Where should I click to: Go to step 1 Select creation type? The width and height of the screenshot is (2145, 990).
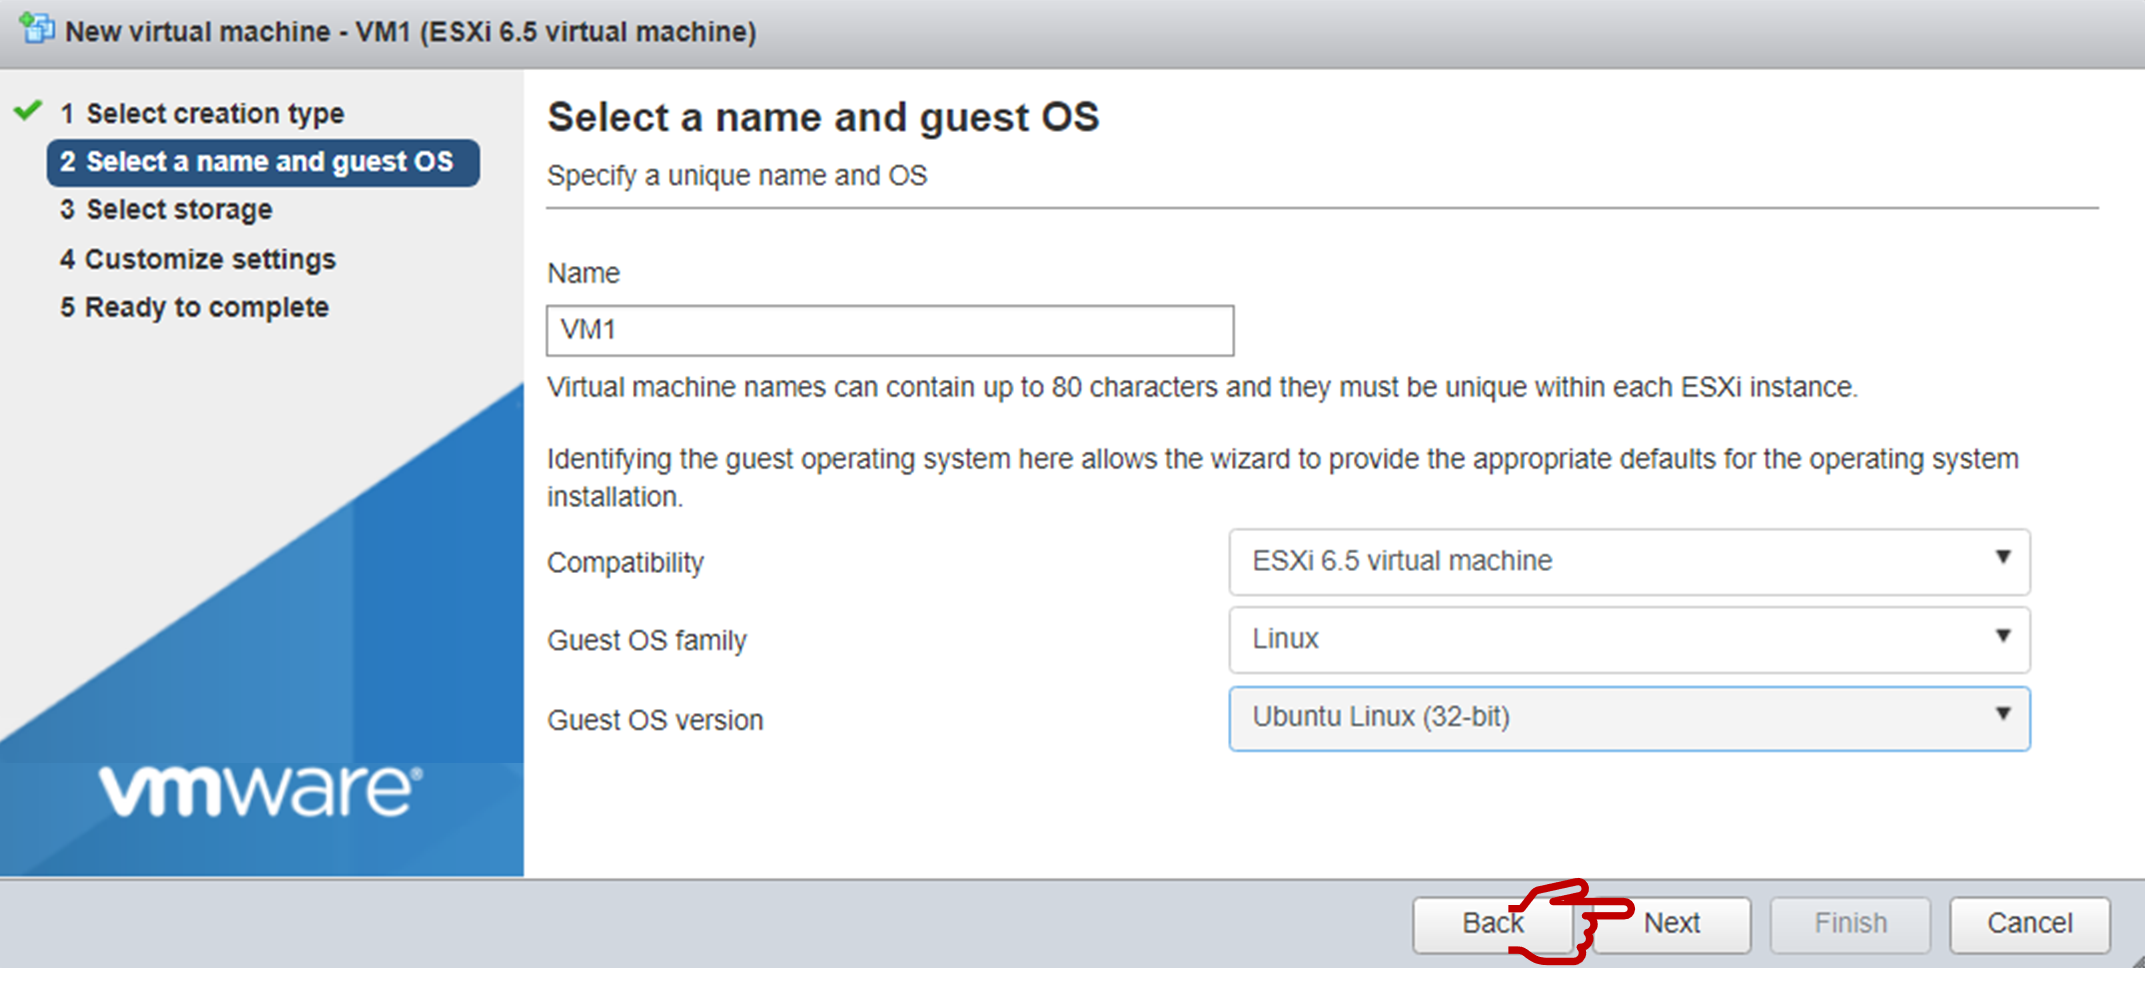pos(201,113)
